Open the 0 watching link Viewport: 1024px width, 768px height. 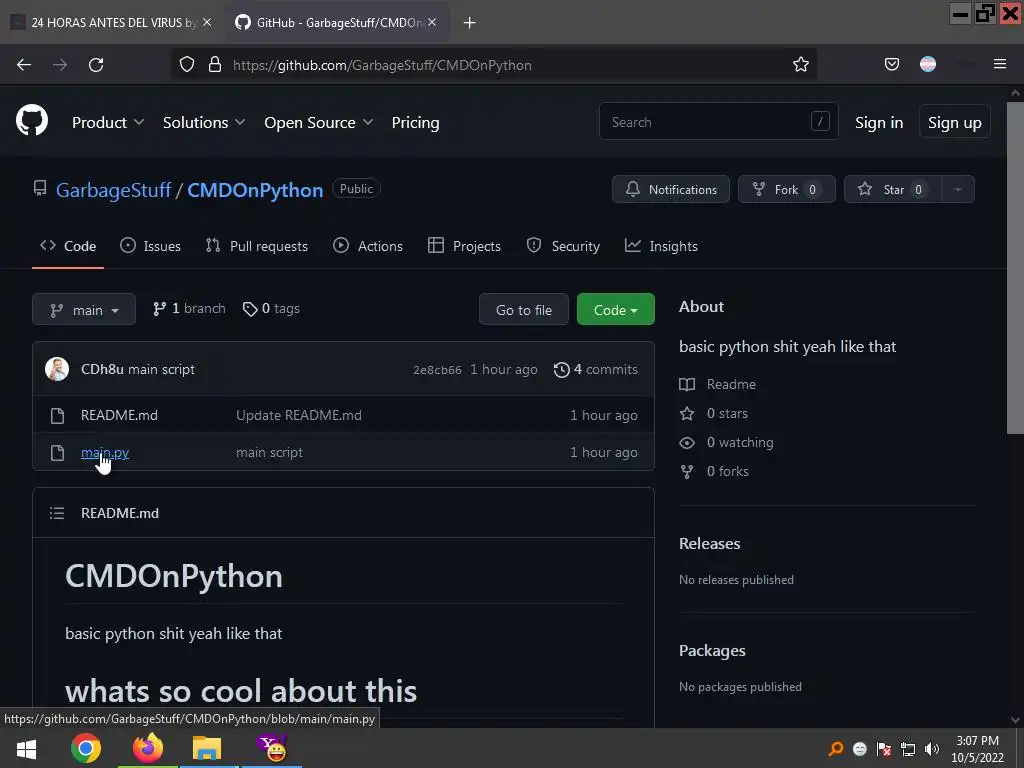click(x=726, y=443)
